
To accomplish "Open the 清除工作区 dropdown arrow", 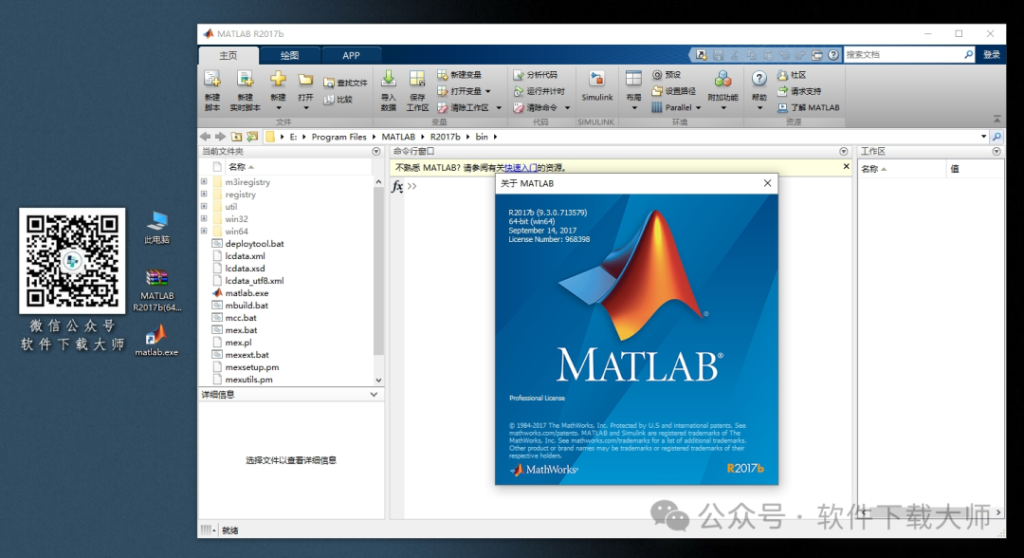I will pos(499,108).
